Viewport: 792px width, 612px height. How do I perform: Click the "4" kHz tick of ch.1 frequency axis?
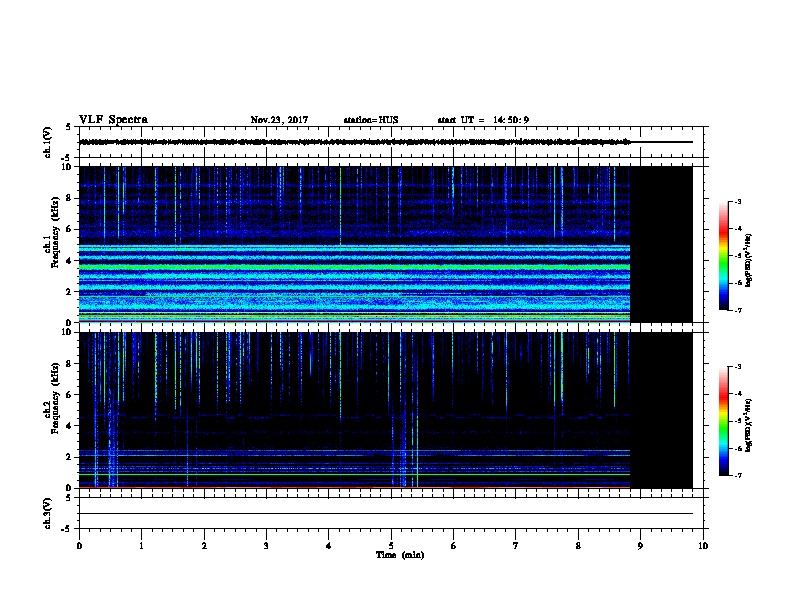coord(70,261)
